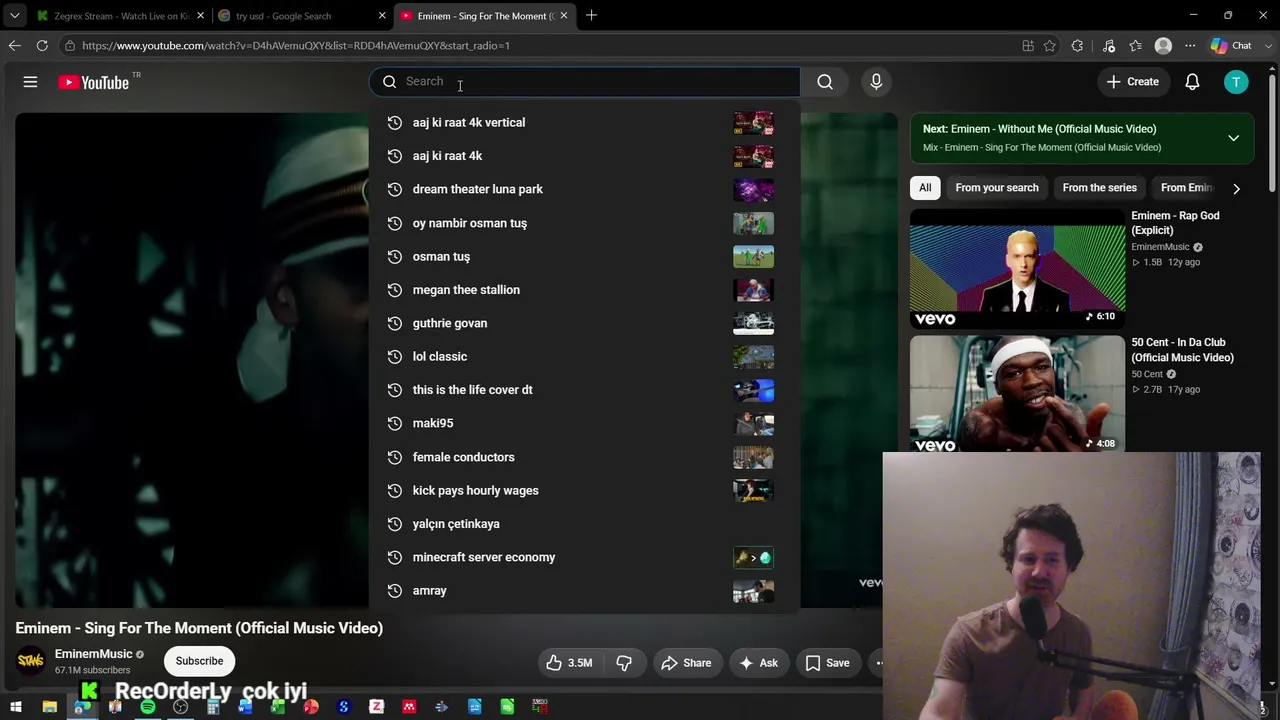
Task: Open Copilot Chat in the browser
Action: click(x=1230, y=45)
